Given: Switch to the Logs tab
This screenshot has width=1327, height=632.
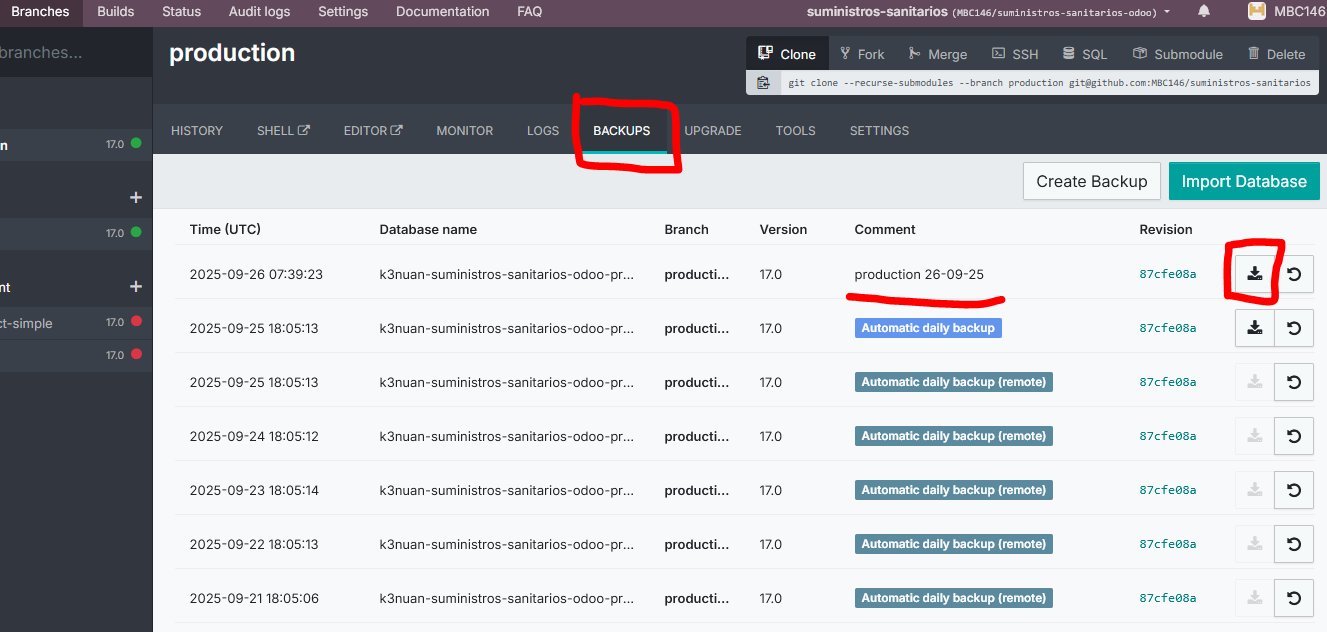Looking at the screenshot, I should 543,131.
